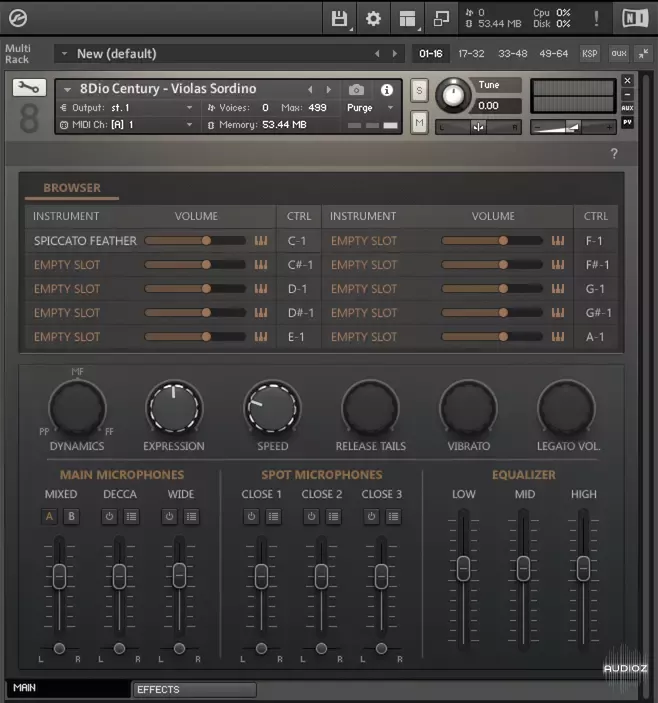Click the KSP button
The width and height of the screenshot is (658, 703).
[x=589, y=54]
